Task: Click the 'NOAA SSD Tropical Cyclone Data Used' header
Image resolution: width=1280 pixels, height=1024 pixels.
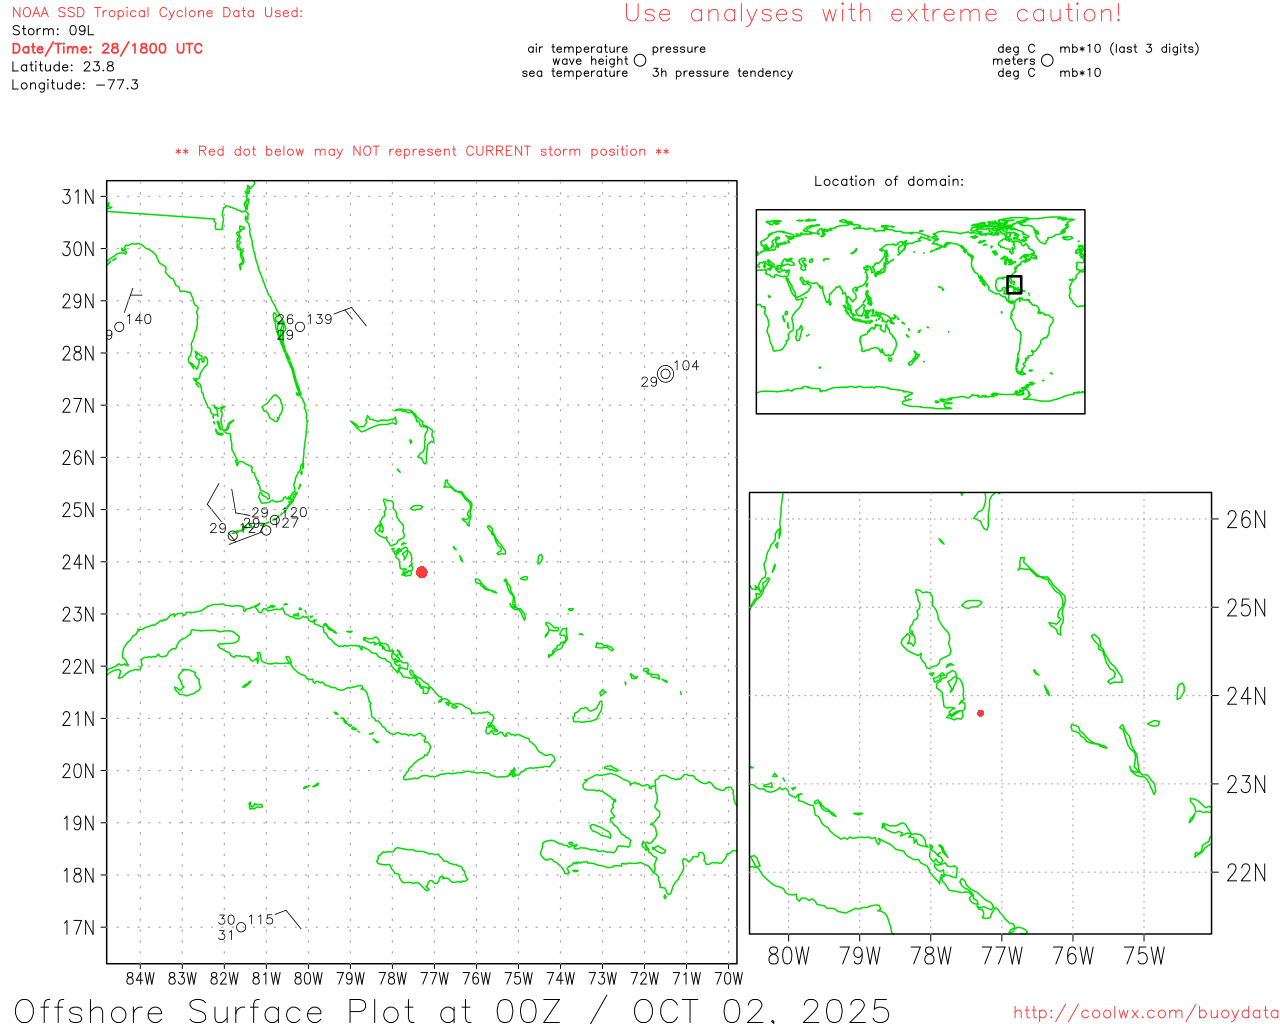Action: click(x=157, y=13)
